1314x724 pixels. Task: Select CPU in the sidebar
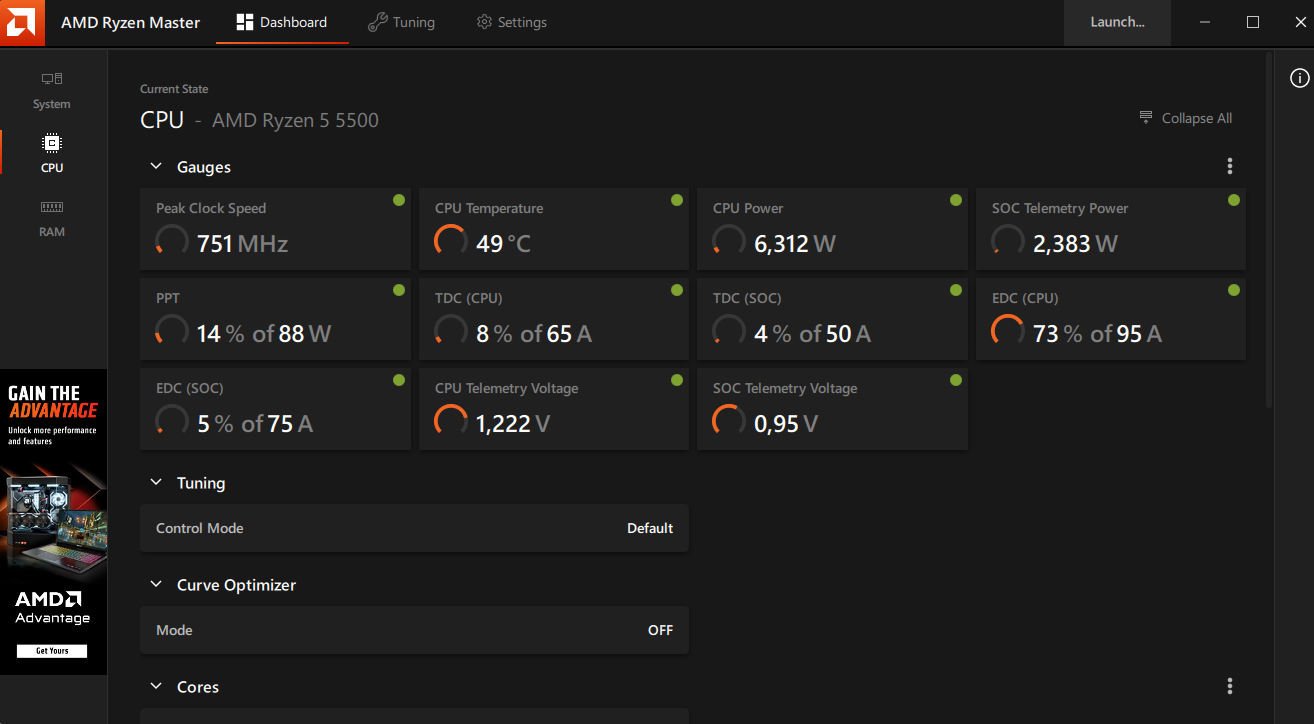52,154
